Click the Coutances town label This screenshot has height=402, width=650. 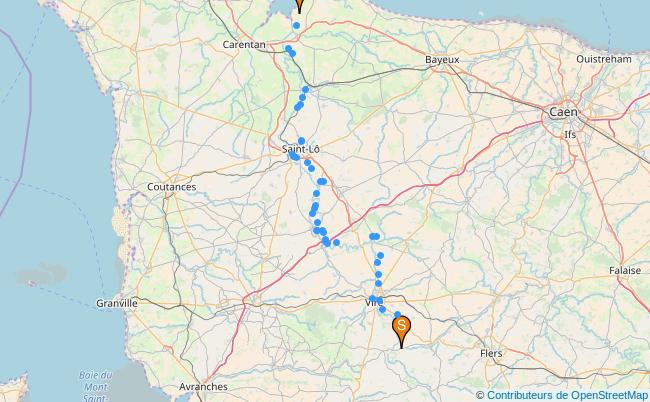[x=172, y=187]
